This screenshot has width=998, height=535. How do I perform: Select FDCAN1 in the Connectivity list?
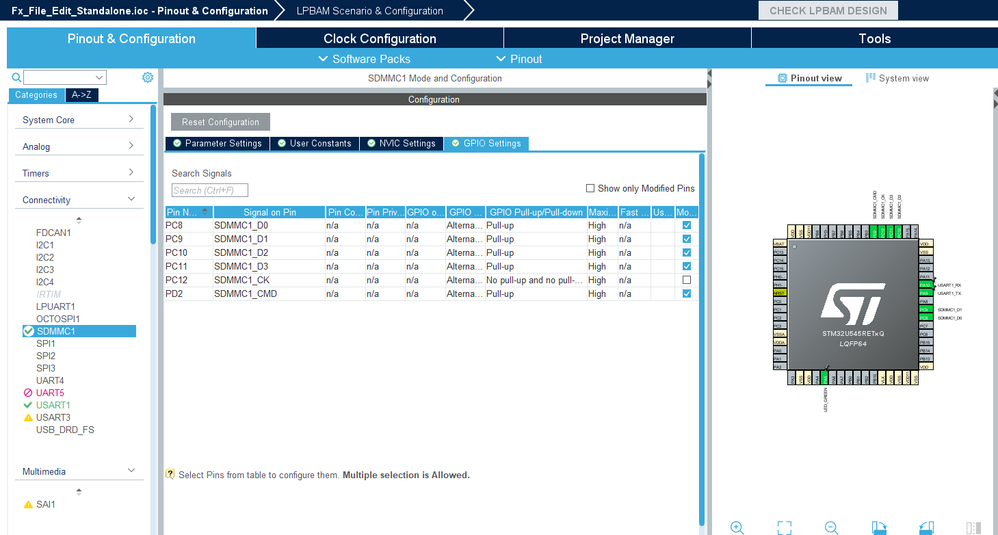point(53,233)
